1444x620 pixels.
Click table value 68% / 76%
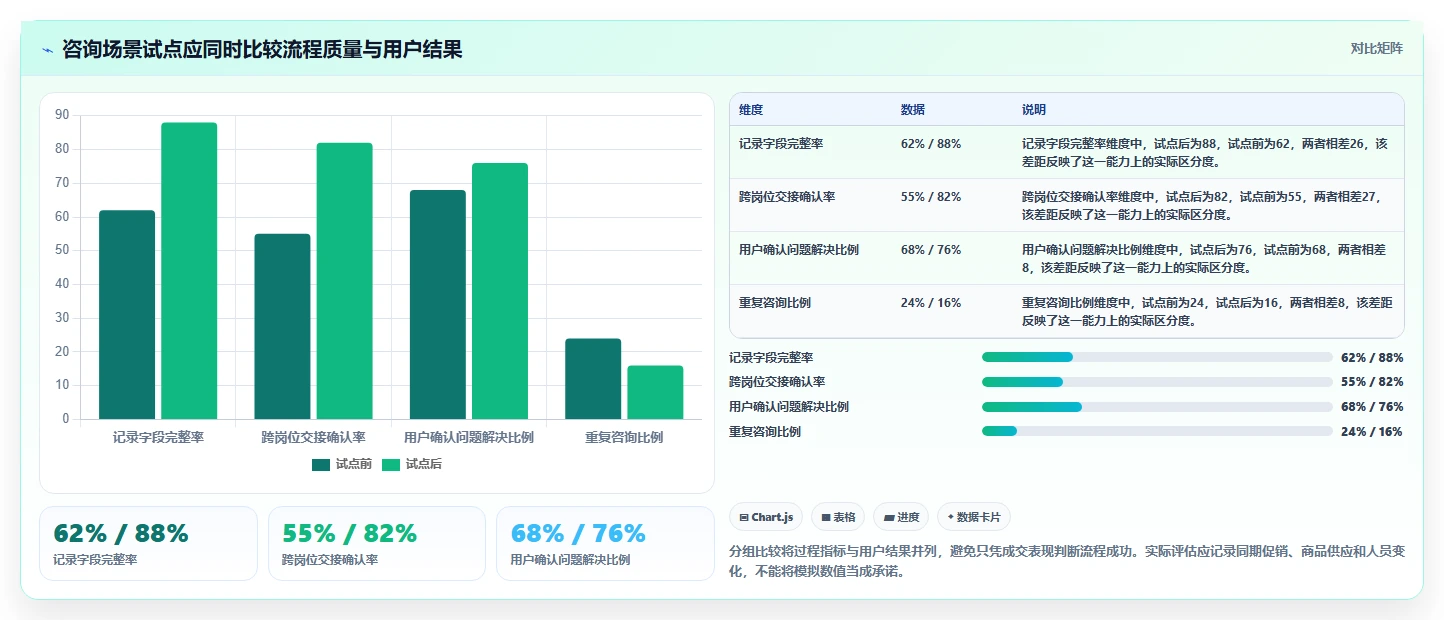click(x=931, y=250)
